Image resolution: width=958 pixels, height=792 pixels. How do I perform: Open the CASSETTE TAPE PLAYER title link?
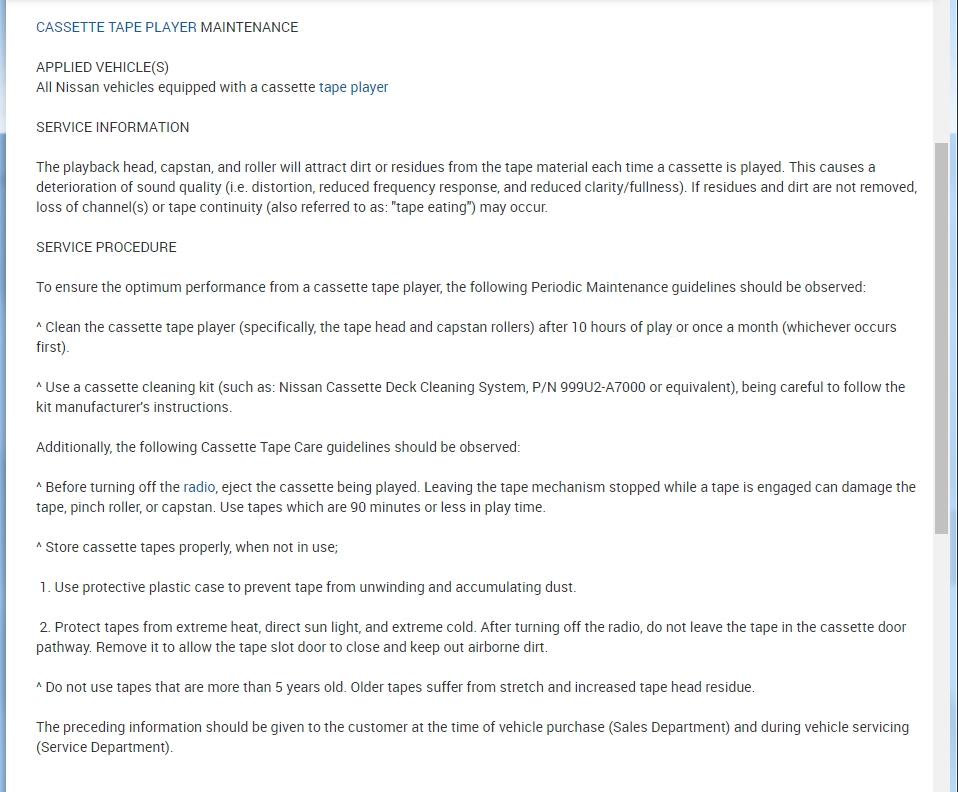[116, 27]
